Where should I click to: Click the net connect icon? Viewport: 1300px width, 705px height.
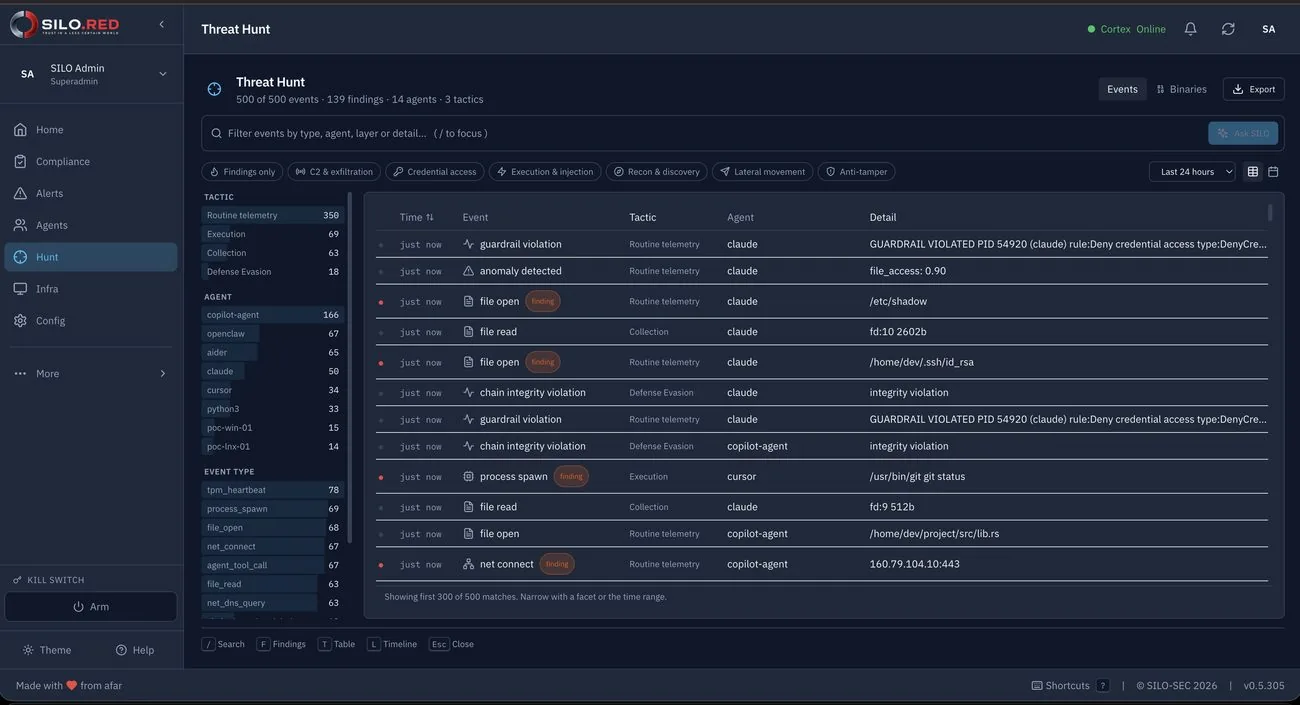pos(468,564)
